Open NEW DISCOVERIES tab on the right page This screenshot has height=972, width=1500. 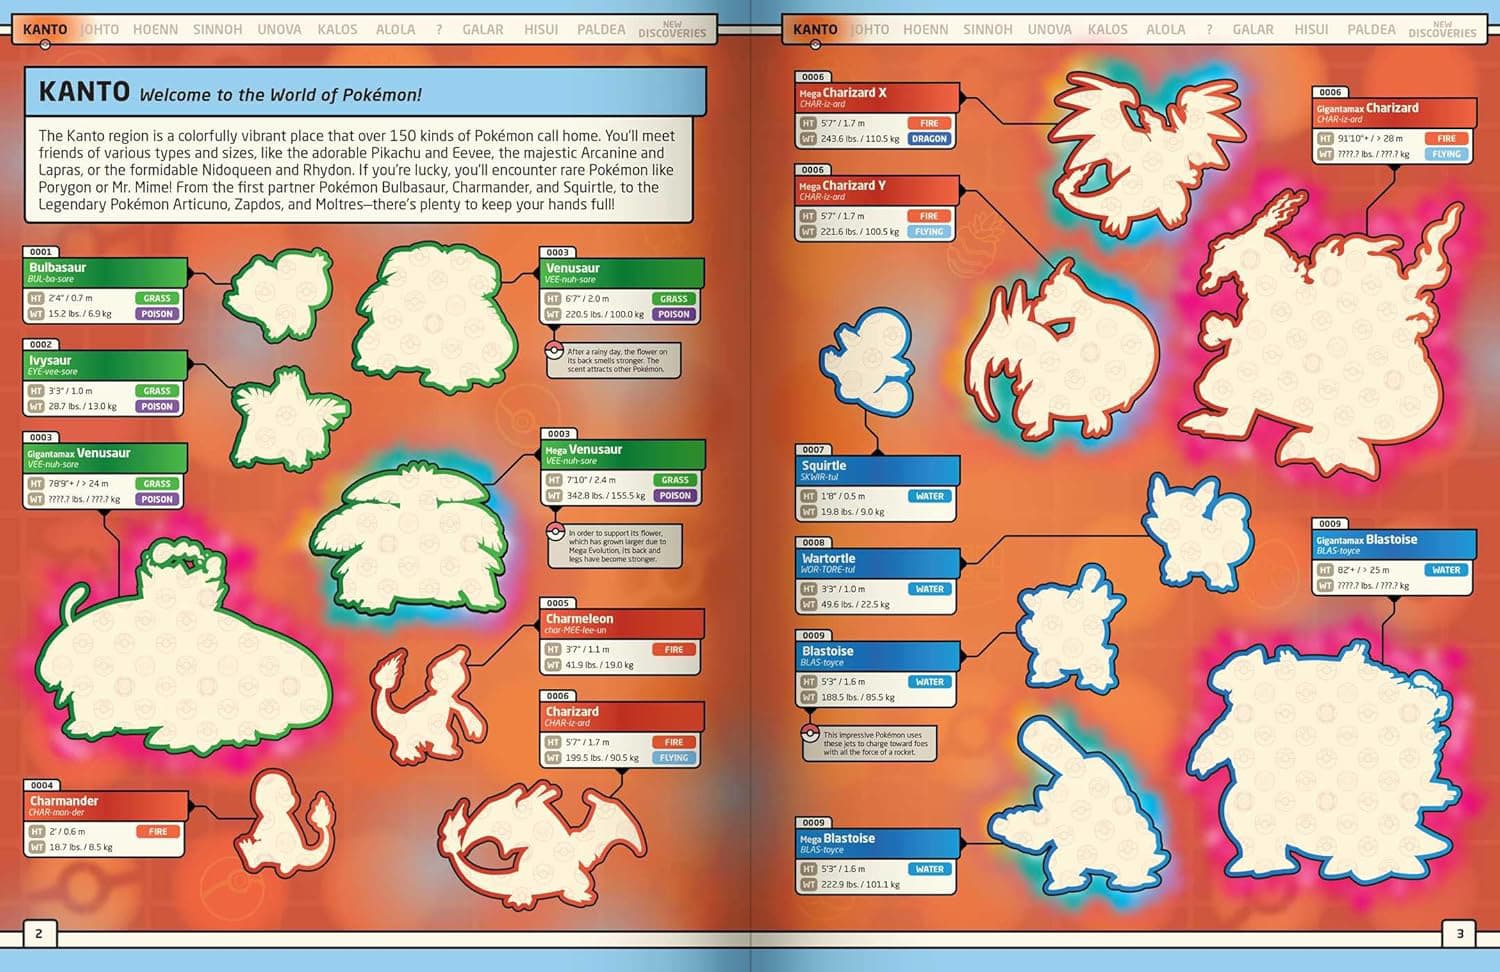click(x=1442, y=29)
